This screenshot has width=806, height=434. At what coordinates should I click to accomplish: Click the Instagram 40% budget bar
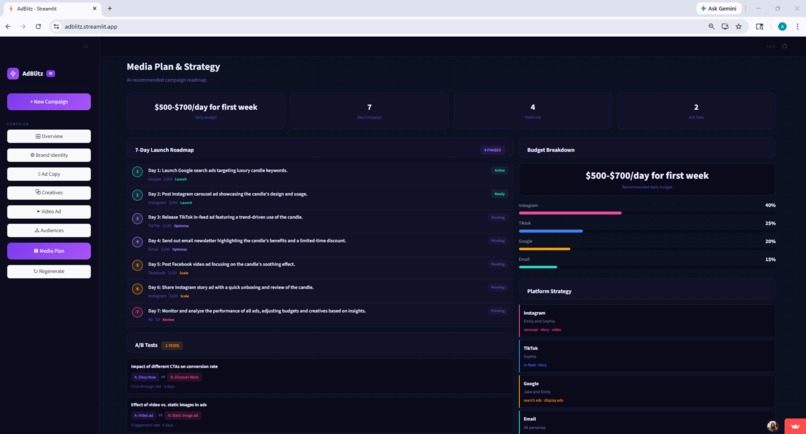pos(647,213)
